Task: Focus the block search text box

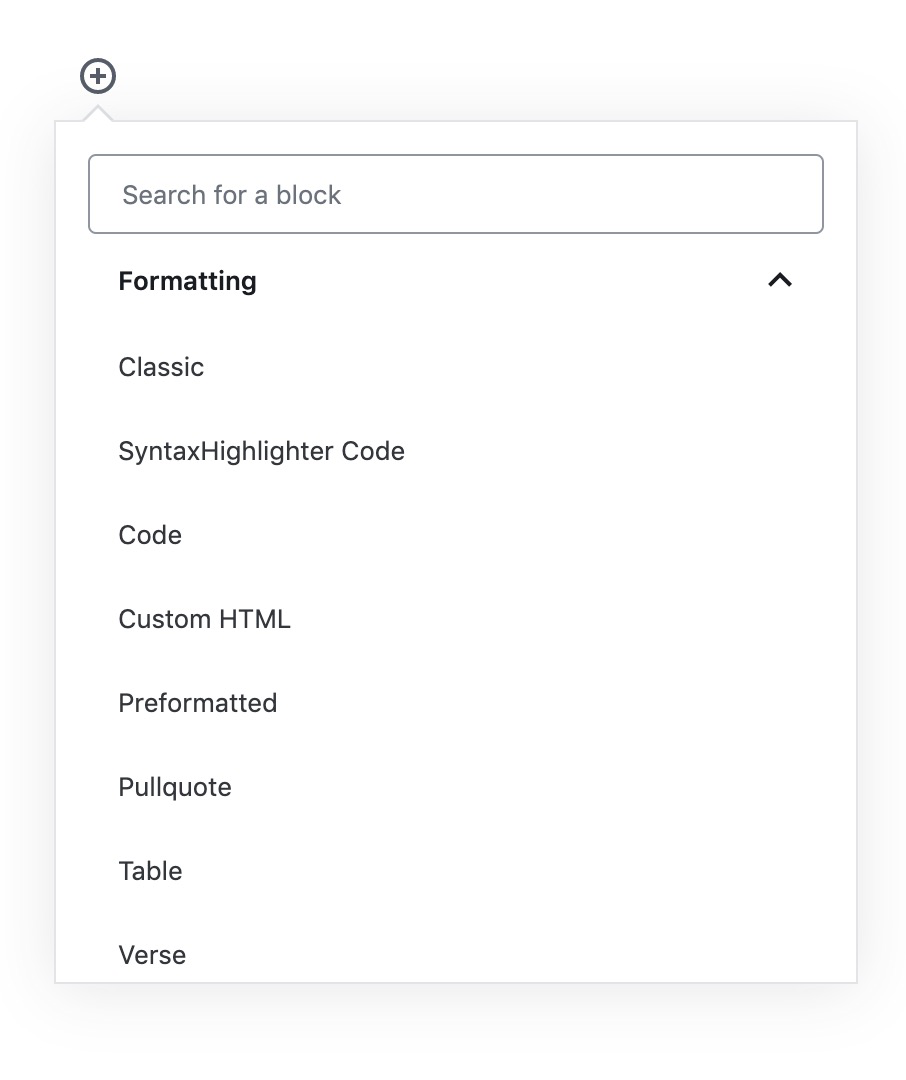Action: [x=455, y=194]
